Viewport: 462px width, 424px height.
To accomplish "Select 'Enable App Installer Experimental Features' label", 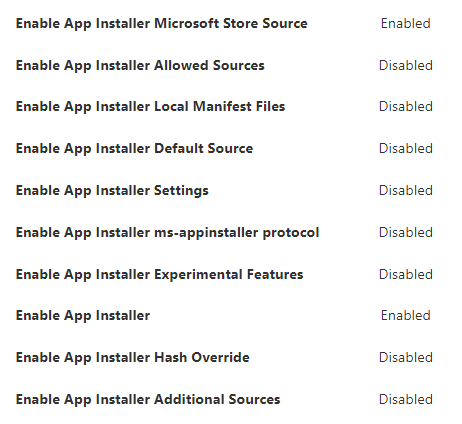I will click(x=159, y=275).
